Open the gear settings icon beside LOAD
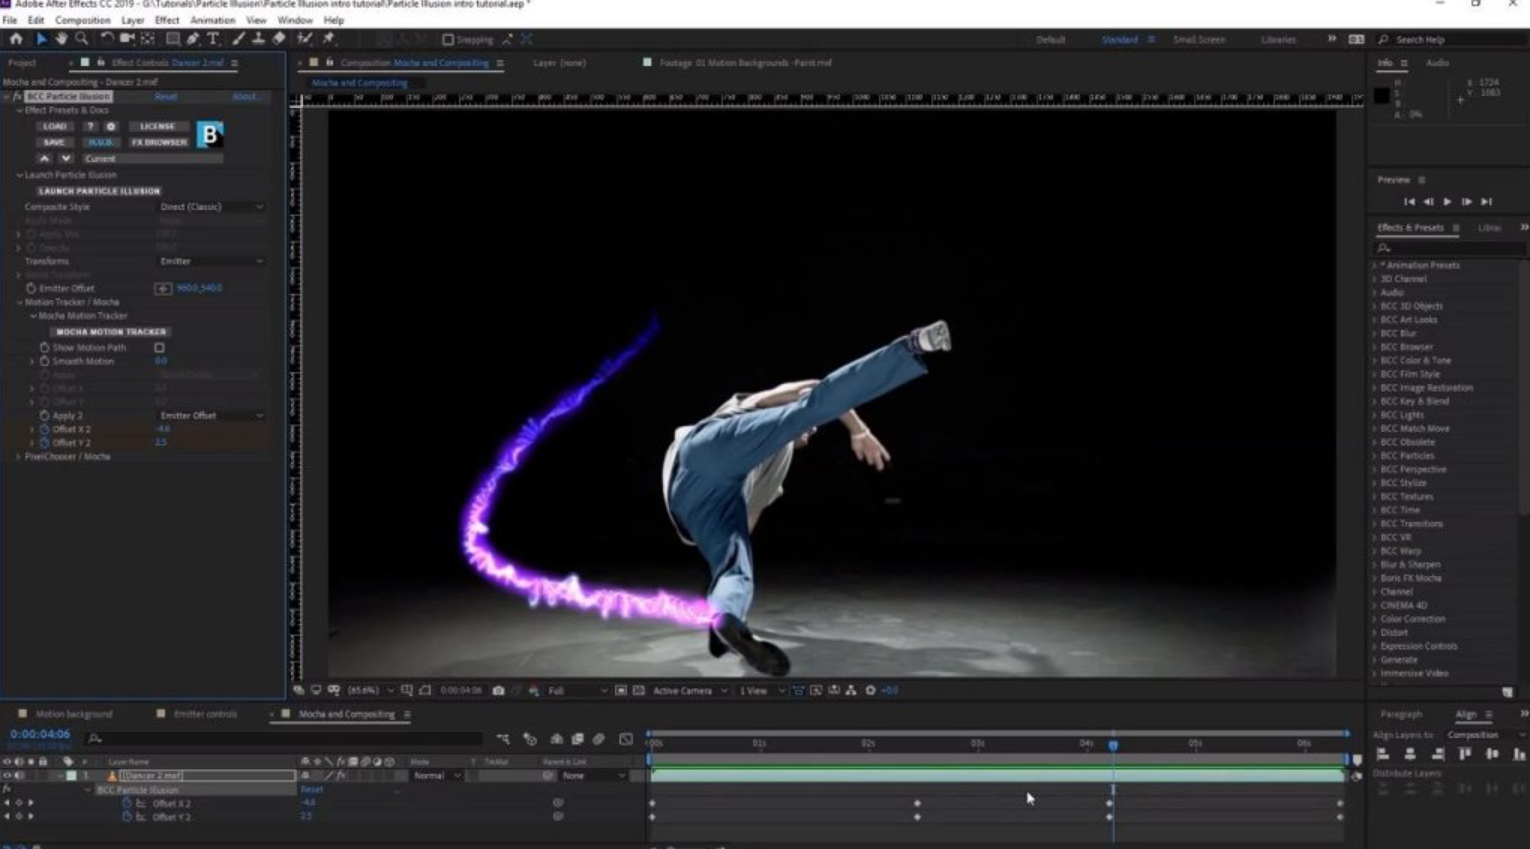This screenshot has width=1530, height=849. (110, 127)
